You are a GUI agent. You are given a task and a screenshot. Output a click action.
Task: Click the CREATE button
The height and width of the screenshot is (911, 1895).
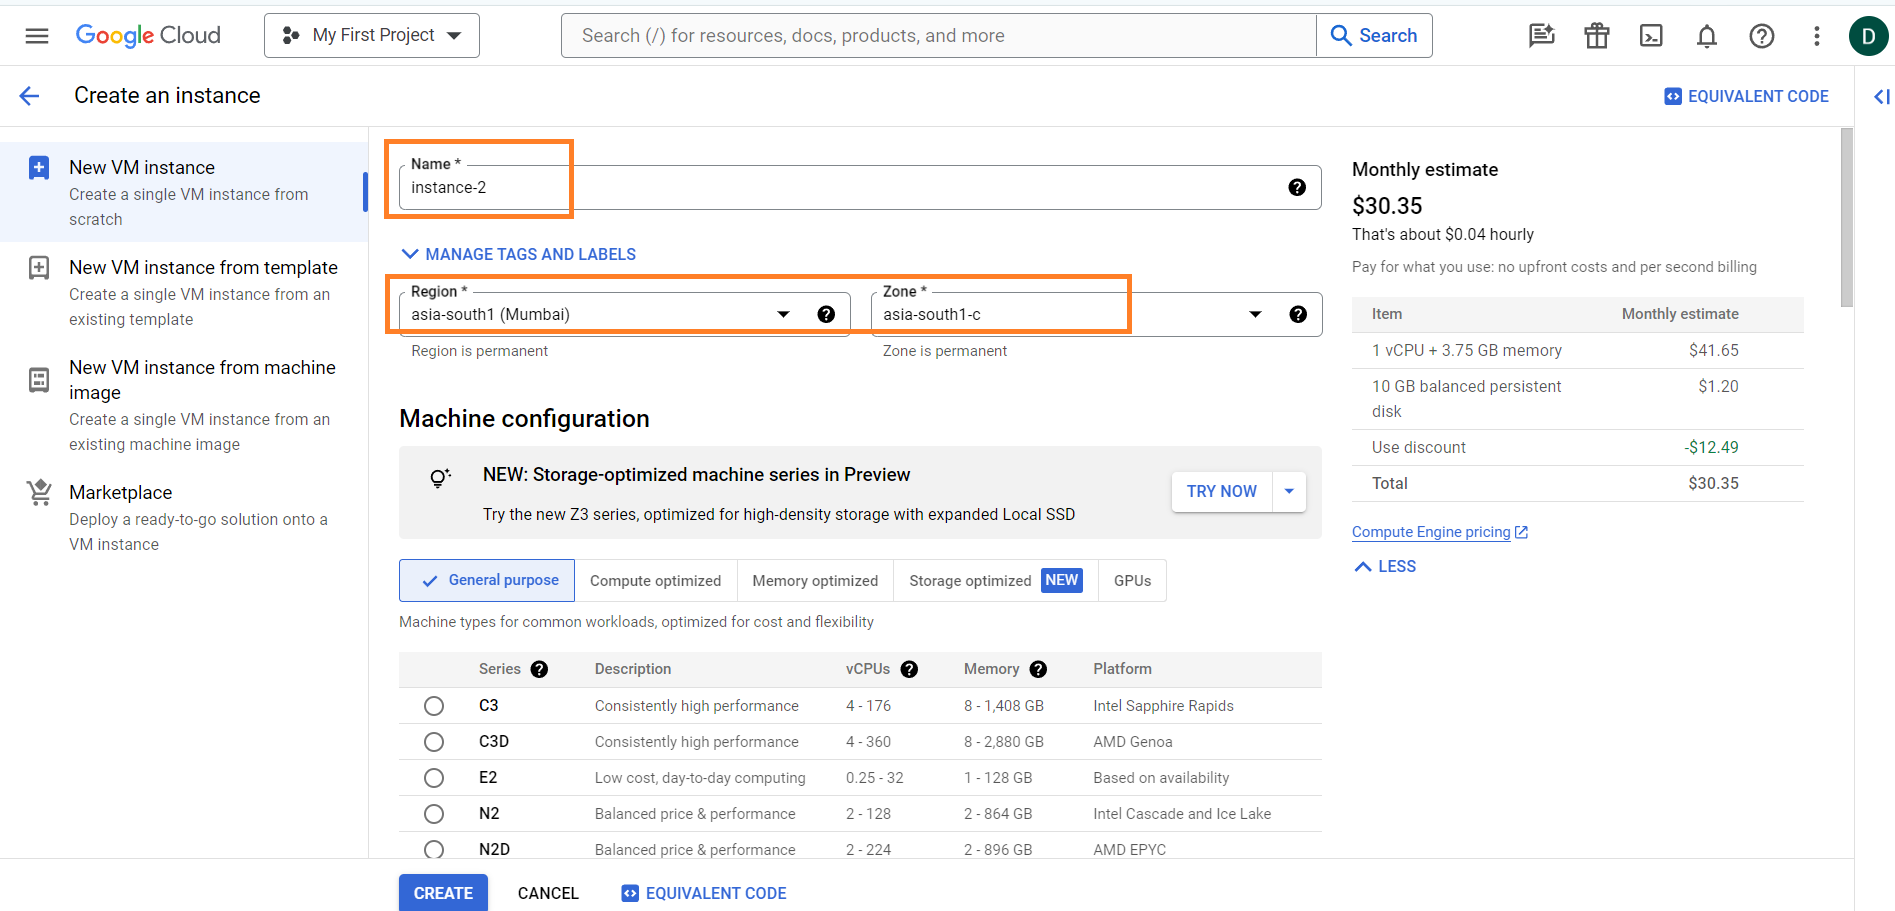coord(443,893)
